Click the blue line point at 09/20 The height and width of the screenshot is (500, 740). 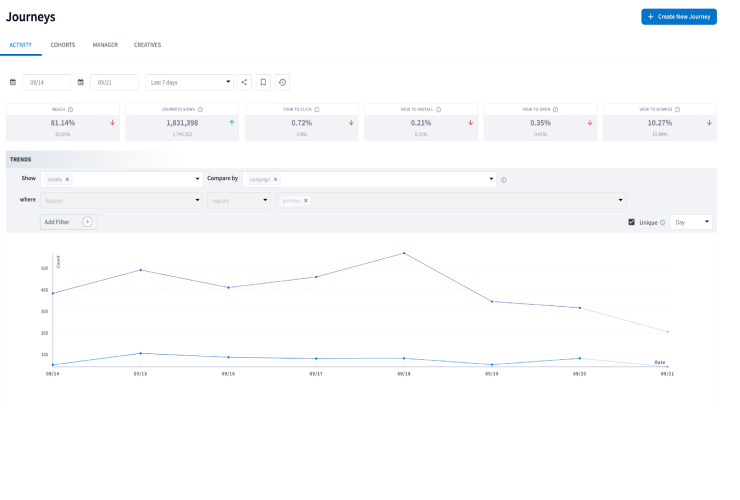580,358
